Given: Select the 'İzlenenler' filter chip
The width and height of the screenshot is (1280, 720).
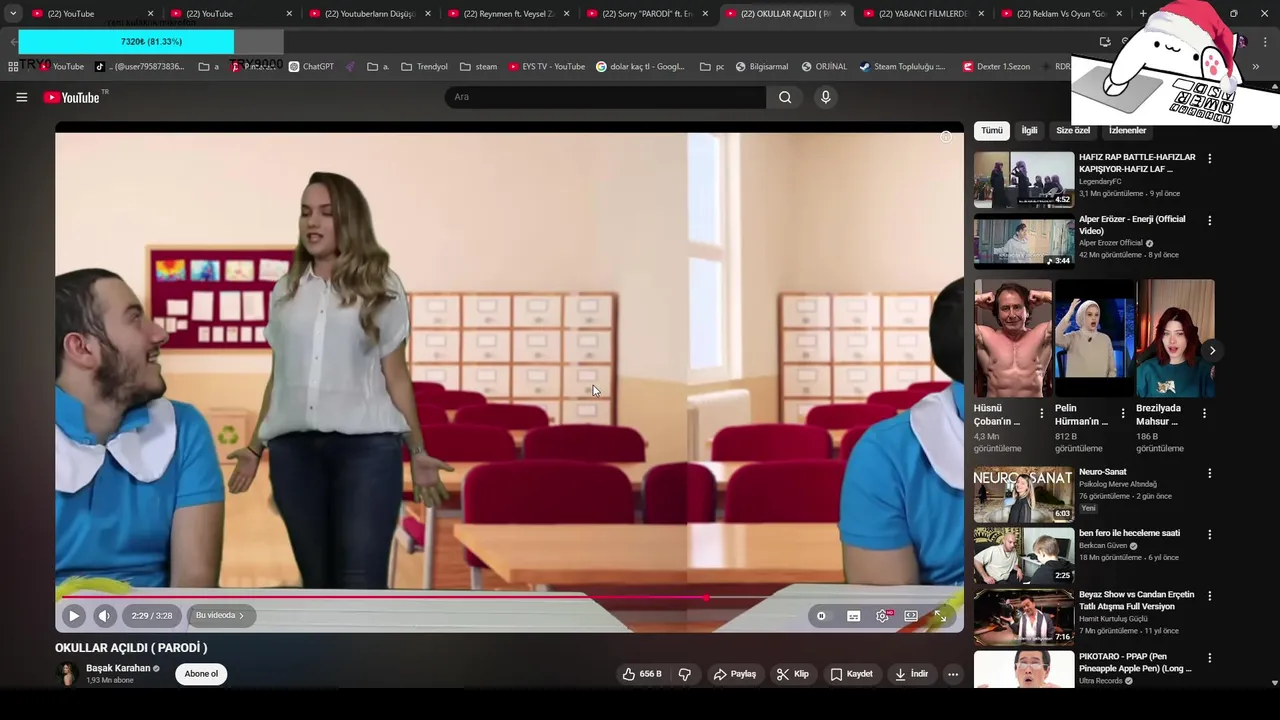Looking at the screenshot, I should click(1127, 131).
